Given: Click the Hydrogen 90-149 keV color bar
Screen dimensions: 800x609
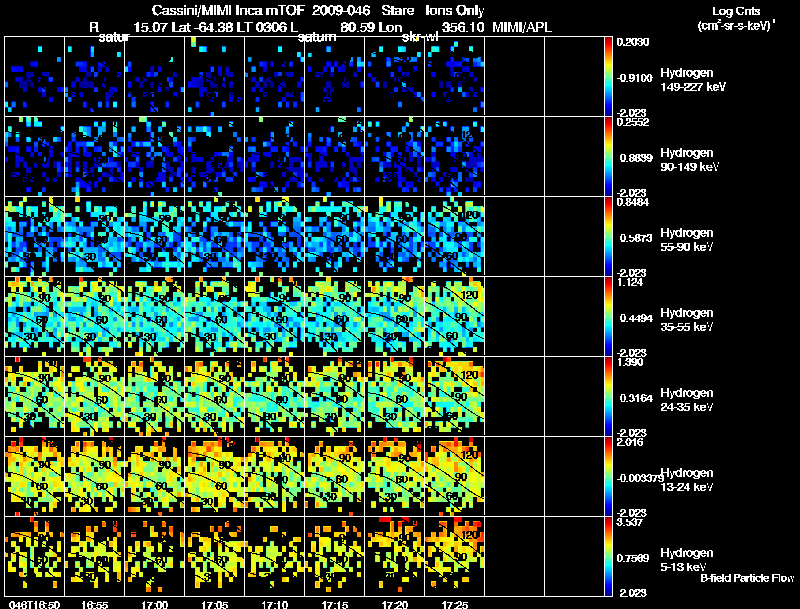Looking at the screenshot, I should pos(608,157).
